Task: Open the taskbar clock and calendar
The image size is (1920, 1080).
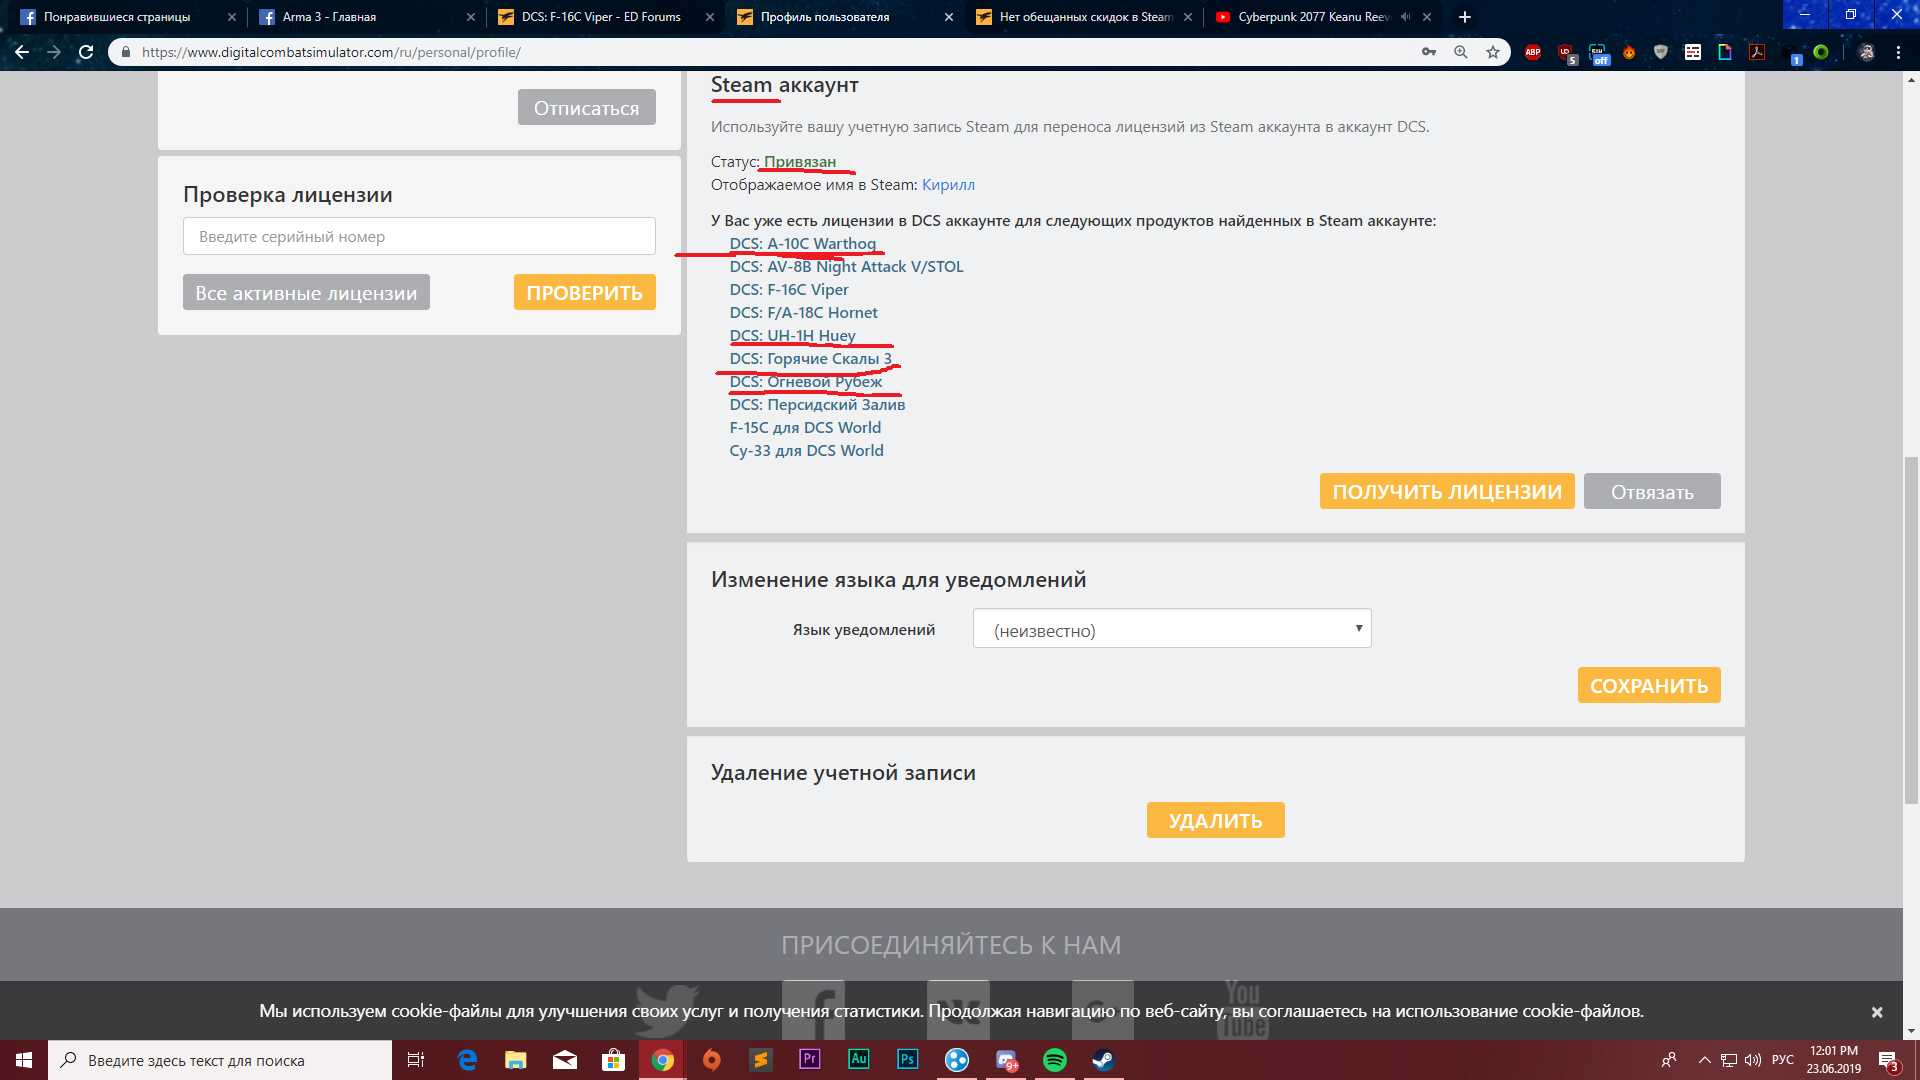Action: (x=1834, y=1060)
